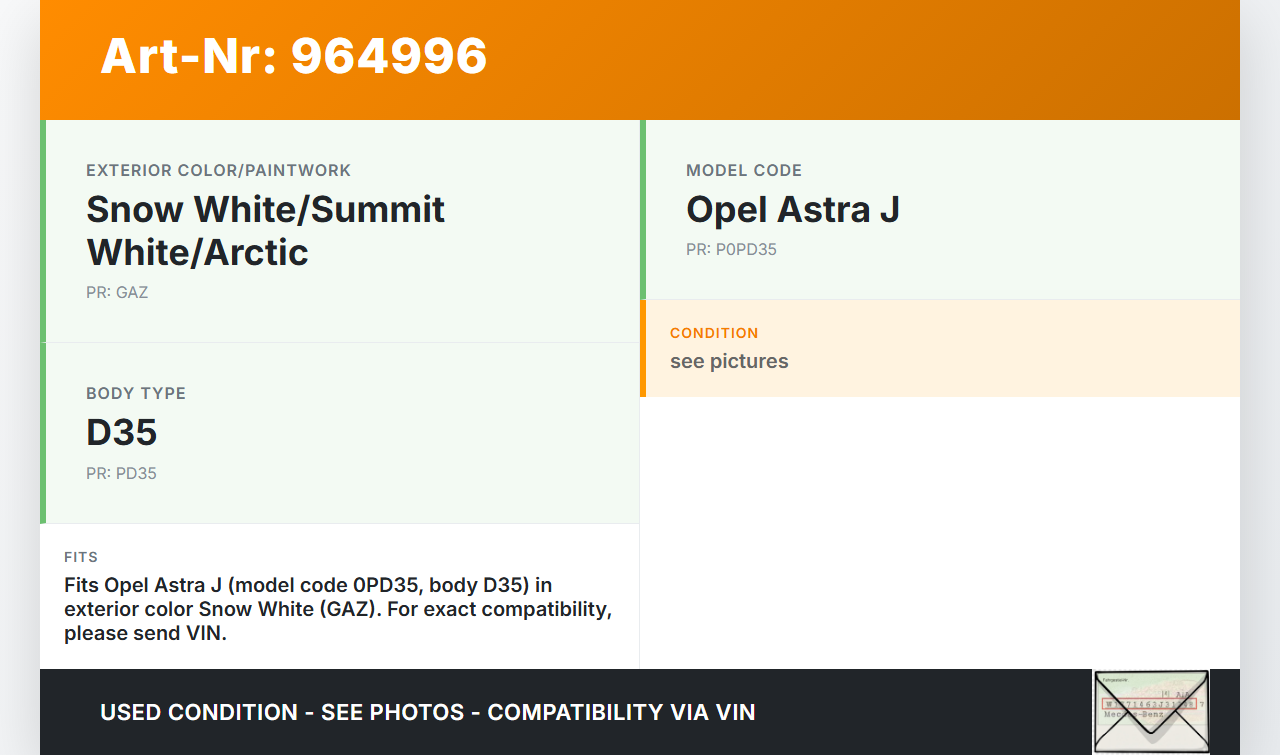Click the green accent bar beside Model Code
The width and height of the screenshot is (1280, 755).
pyautogui.click(x=643, y=210)
